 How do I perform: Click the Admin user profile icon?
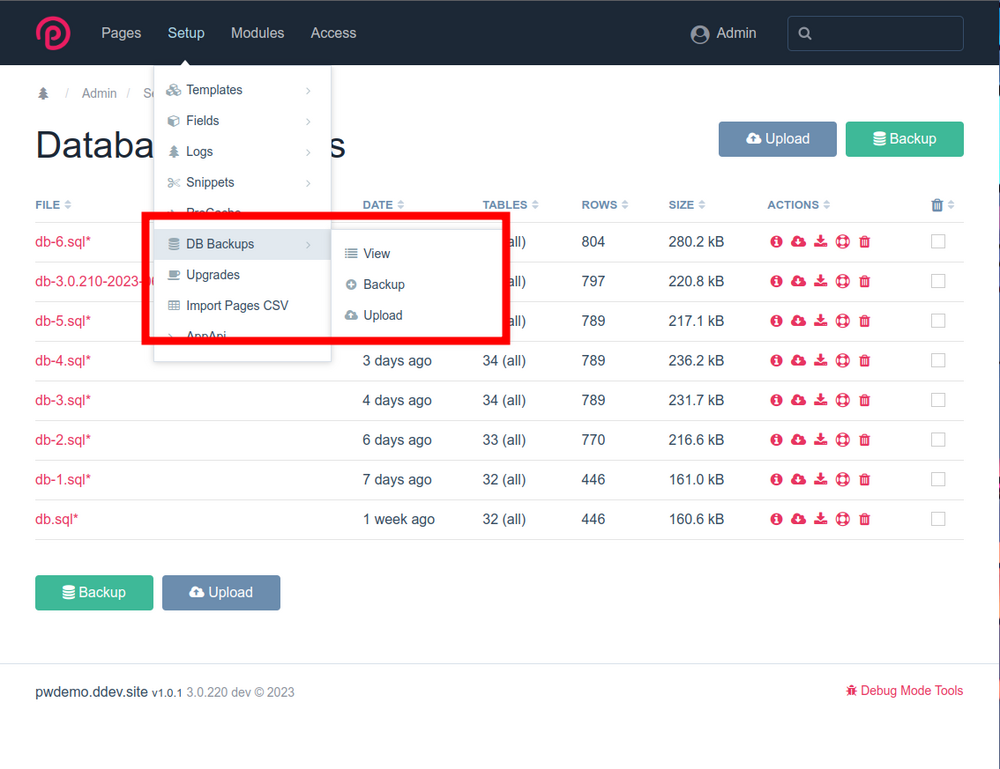700,34
